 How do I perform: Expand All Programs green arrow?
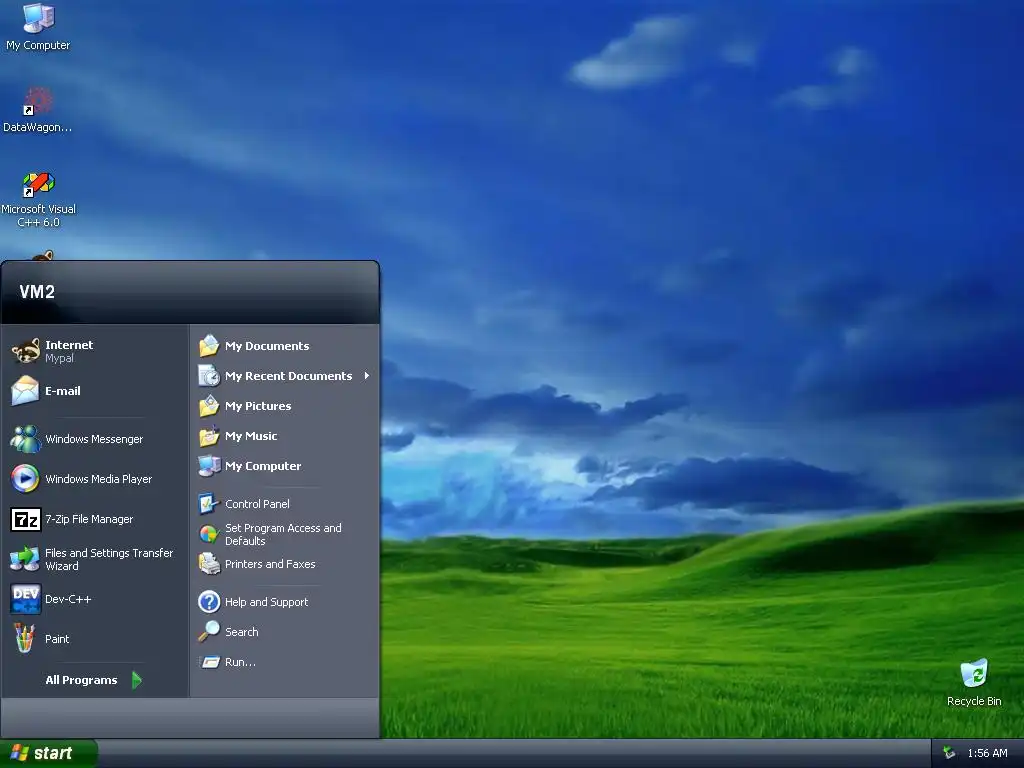(x=136, y=680)
